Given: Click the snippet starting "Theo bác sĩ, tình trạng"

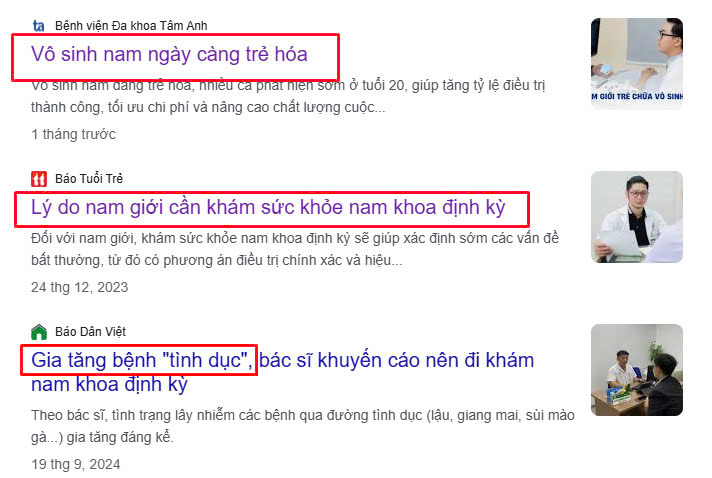Looking at the screenshot, I should point(303,426).
